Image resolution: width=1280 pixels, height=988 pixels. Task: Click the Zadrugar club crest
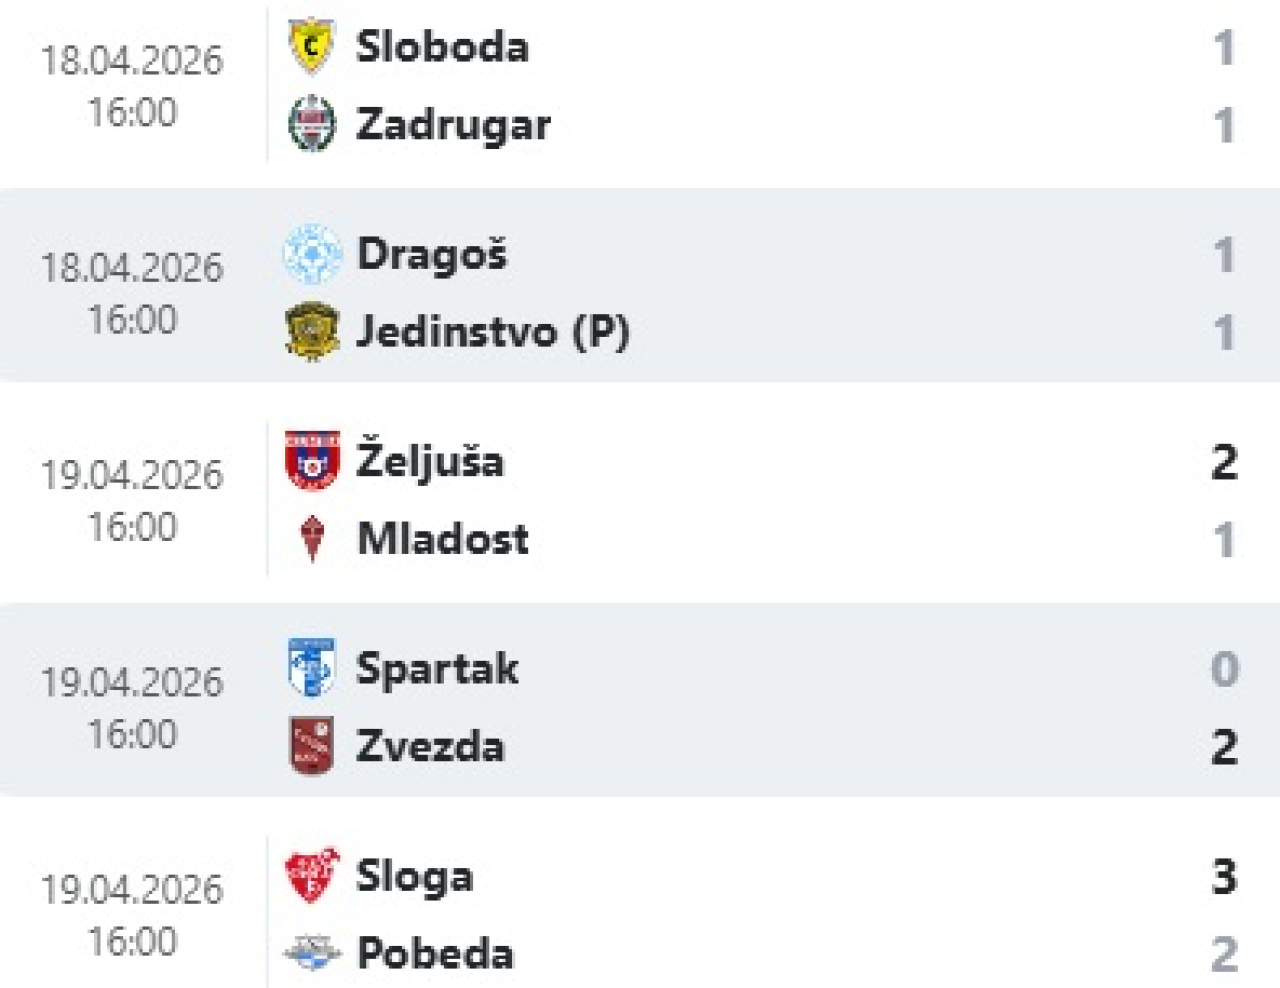(x=311, y=124)
